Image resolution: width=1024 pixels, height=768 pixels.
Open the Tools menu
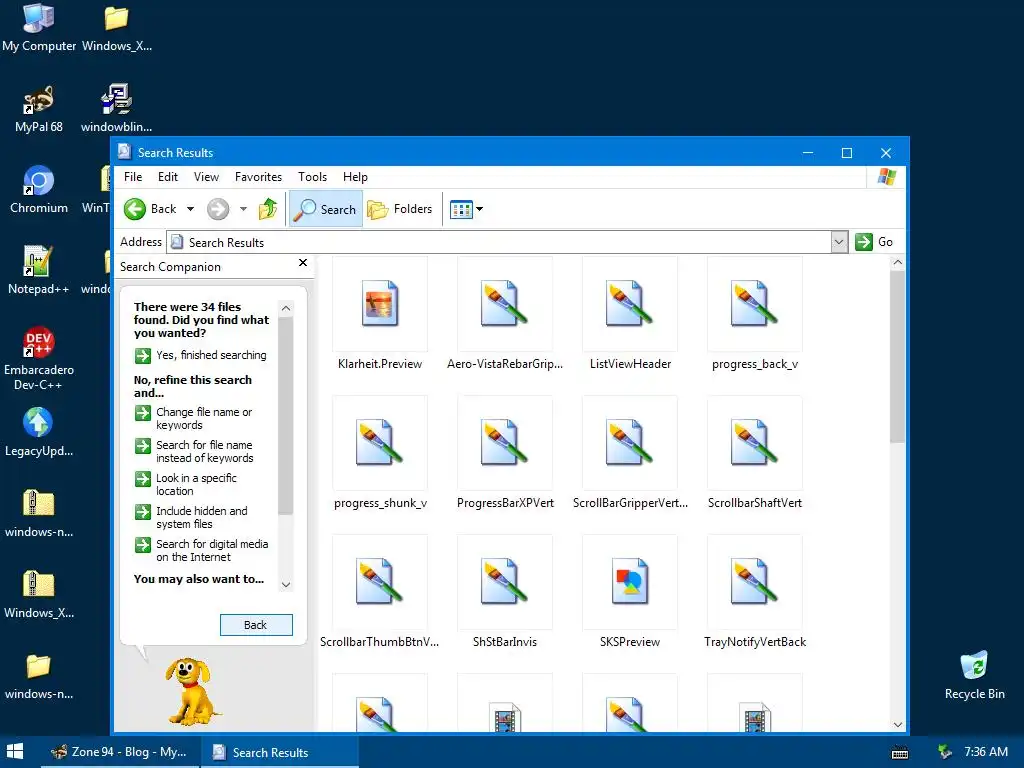coord(312,177)
